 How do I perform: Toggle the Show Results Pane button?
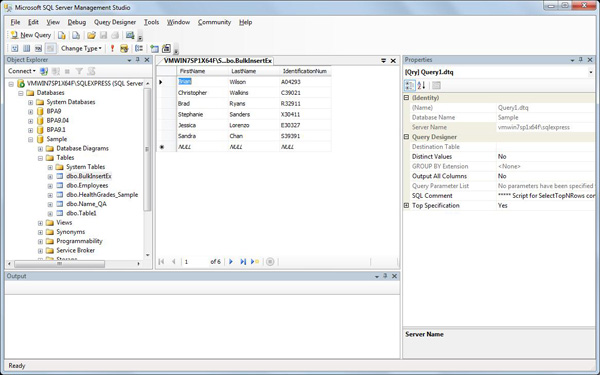pos(51,49)
